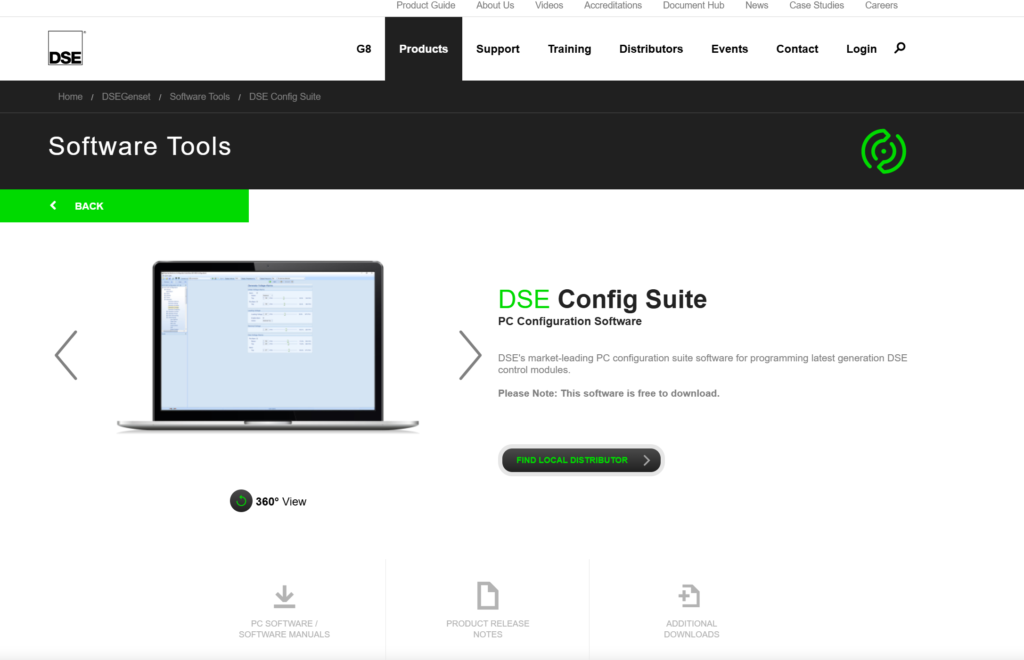Screen dimensions: 1024x660
Task: Open the search magnifier icon
Action: tap(900, 48)
